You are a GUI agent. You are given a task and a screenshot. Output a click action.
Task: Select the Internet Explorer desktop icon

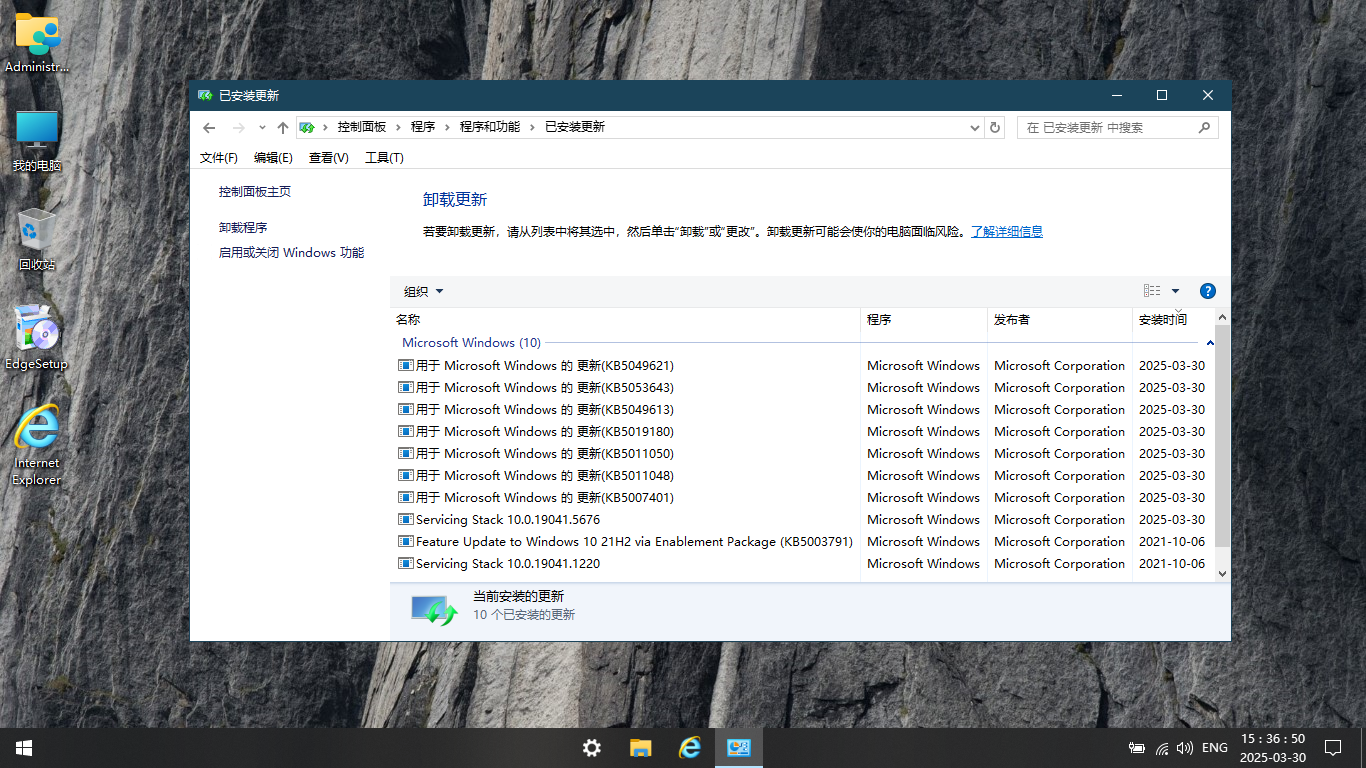coord(38,444)
